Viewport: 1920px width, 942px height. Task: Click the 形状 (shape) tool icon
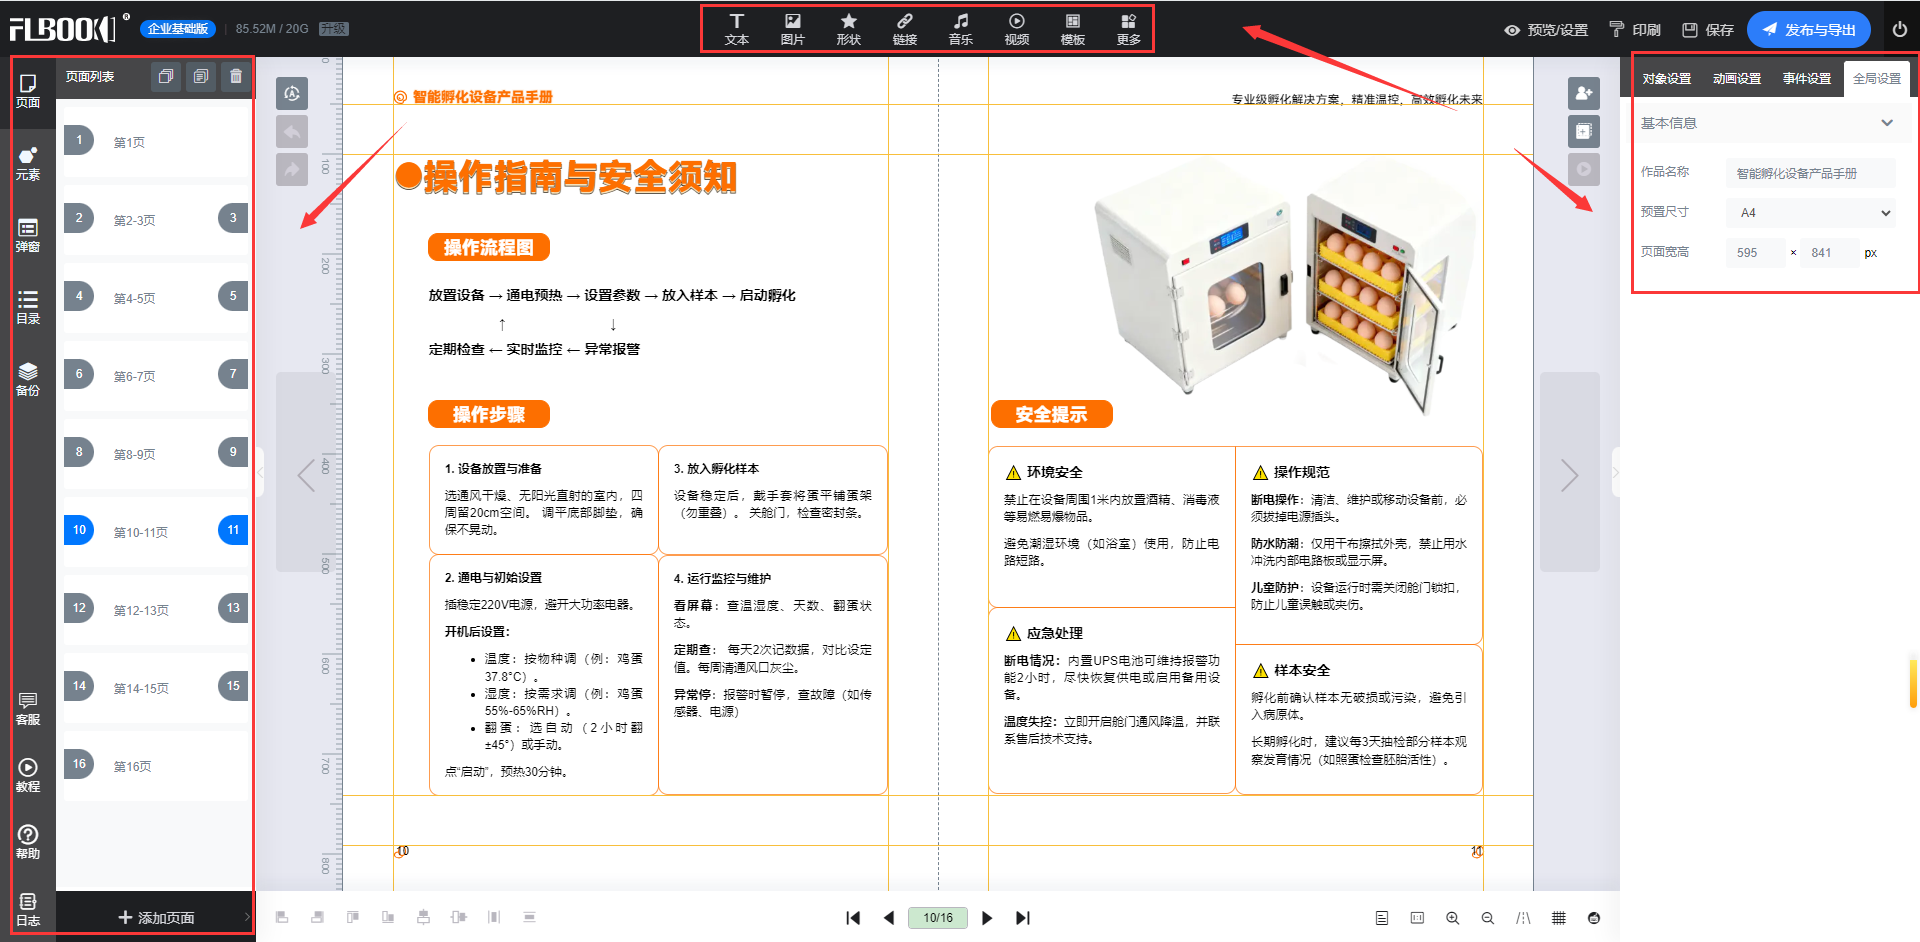tap(848, 29)
